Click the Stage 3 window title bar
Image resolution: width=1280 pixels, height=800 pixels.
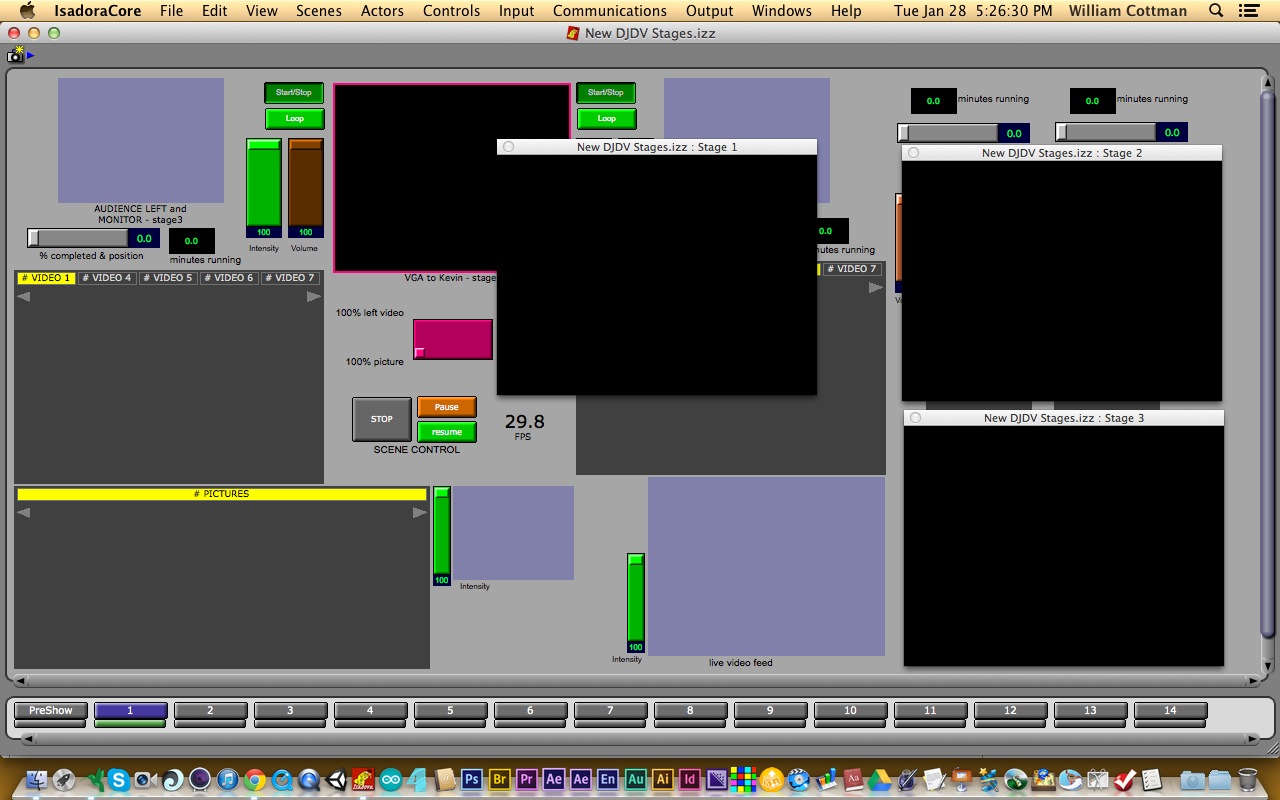(x=1064, y=418)
